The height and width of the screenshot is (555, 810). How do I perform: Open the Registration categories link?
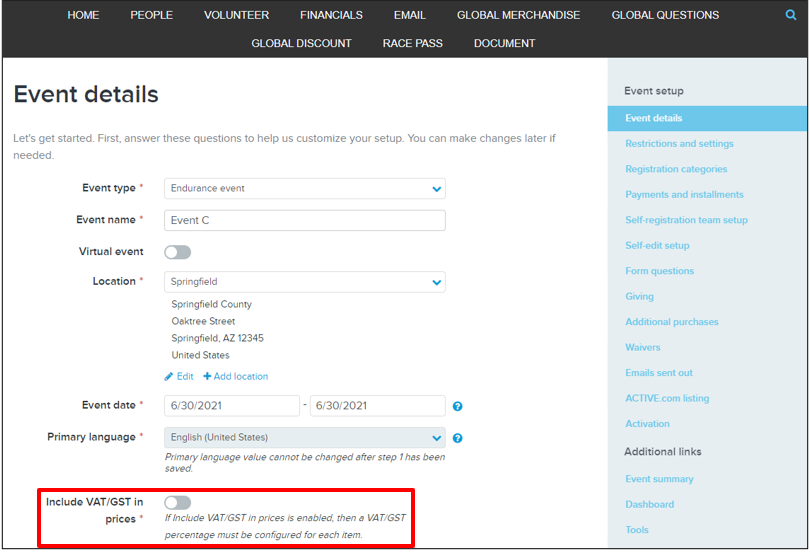tap(676, 169)
